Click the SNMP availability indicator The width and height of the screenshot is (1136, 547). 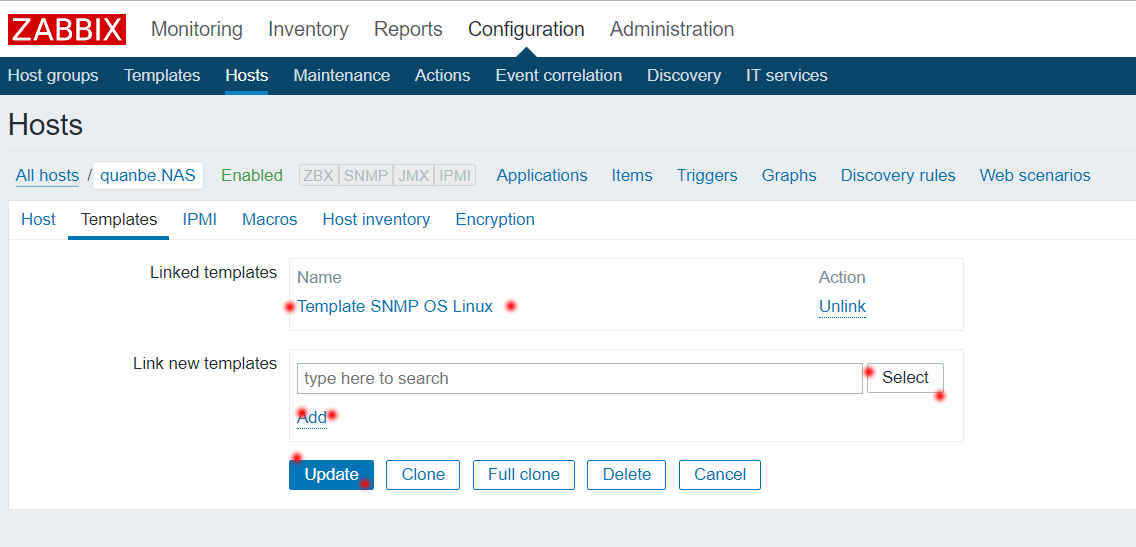365,175
